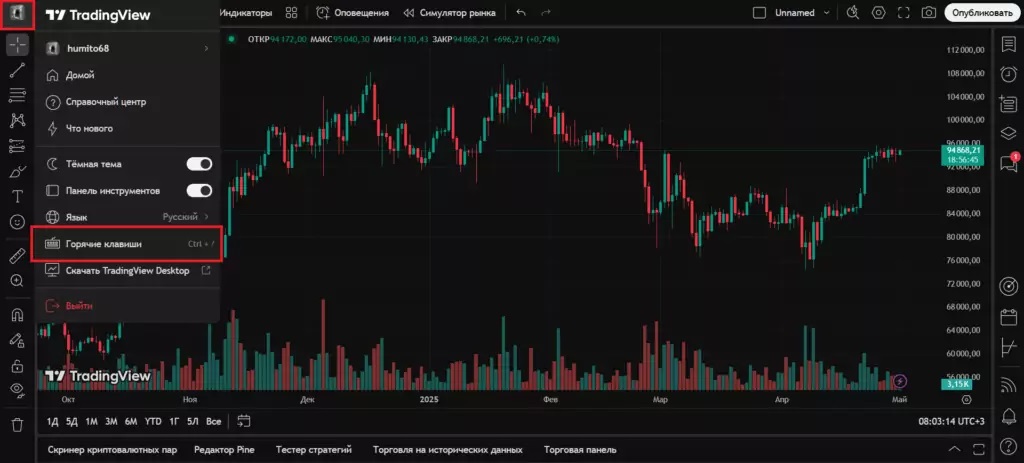
Task: Open chart settings hexagon gear icon
Action: coord(878,13)
